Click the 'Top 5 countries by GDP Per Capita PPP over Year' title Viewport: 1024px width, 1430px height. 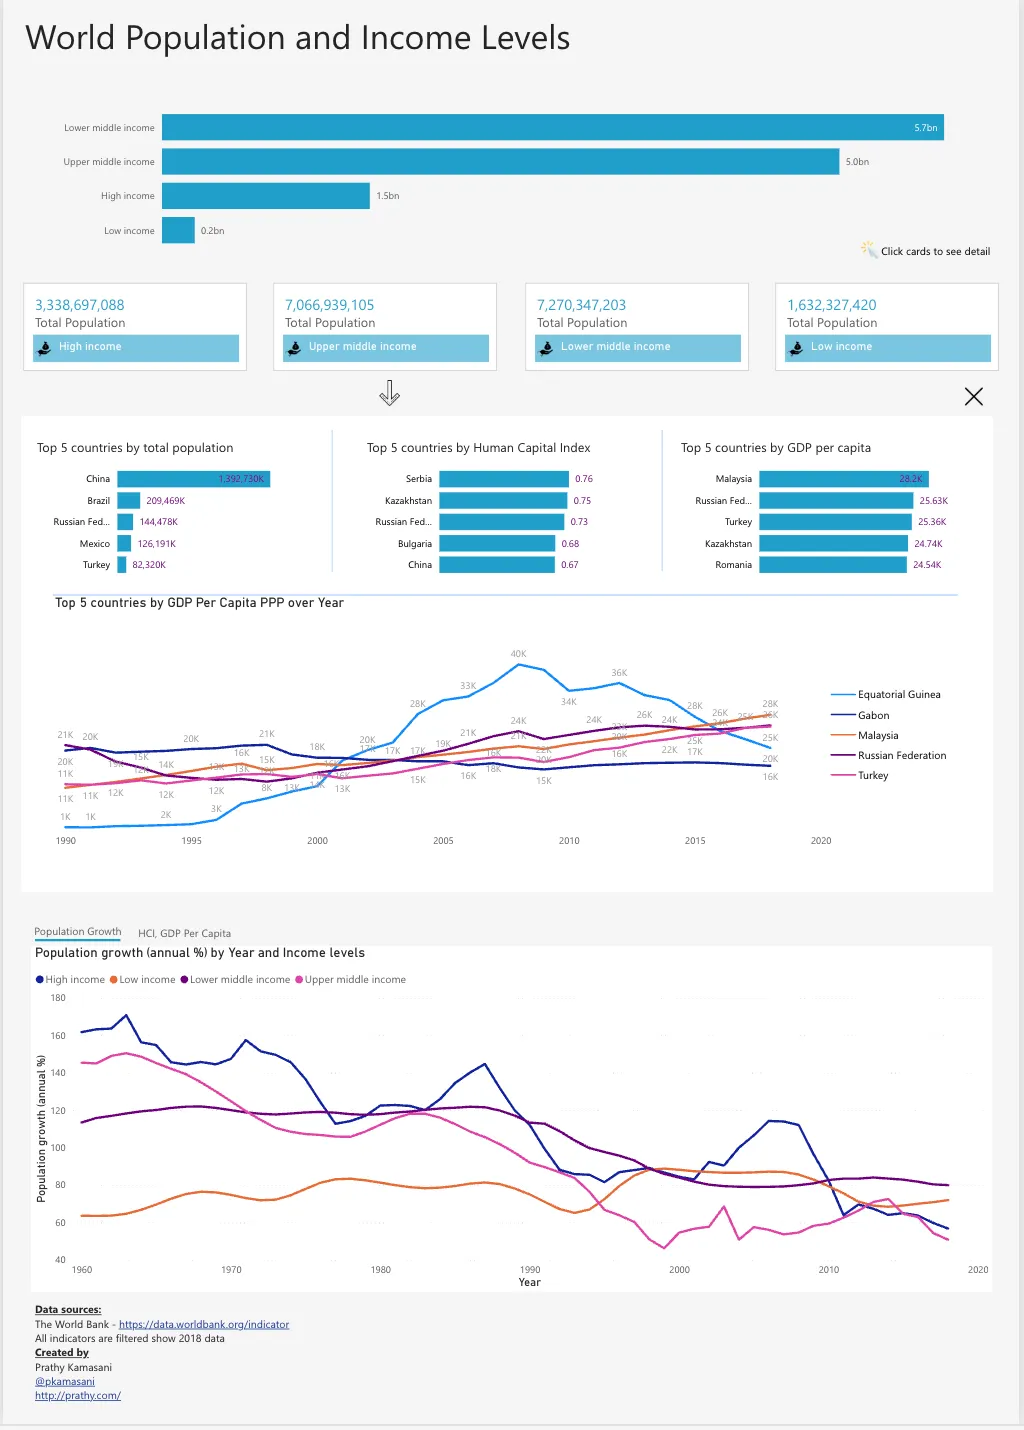[x=199, y=603]
